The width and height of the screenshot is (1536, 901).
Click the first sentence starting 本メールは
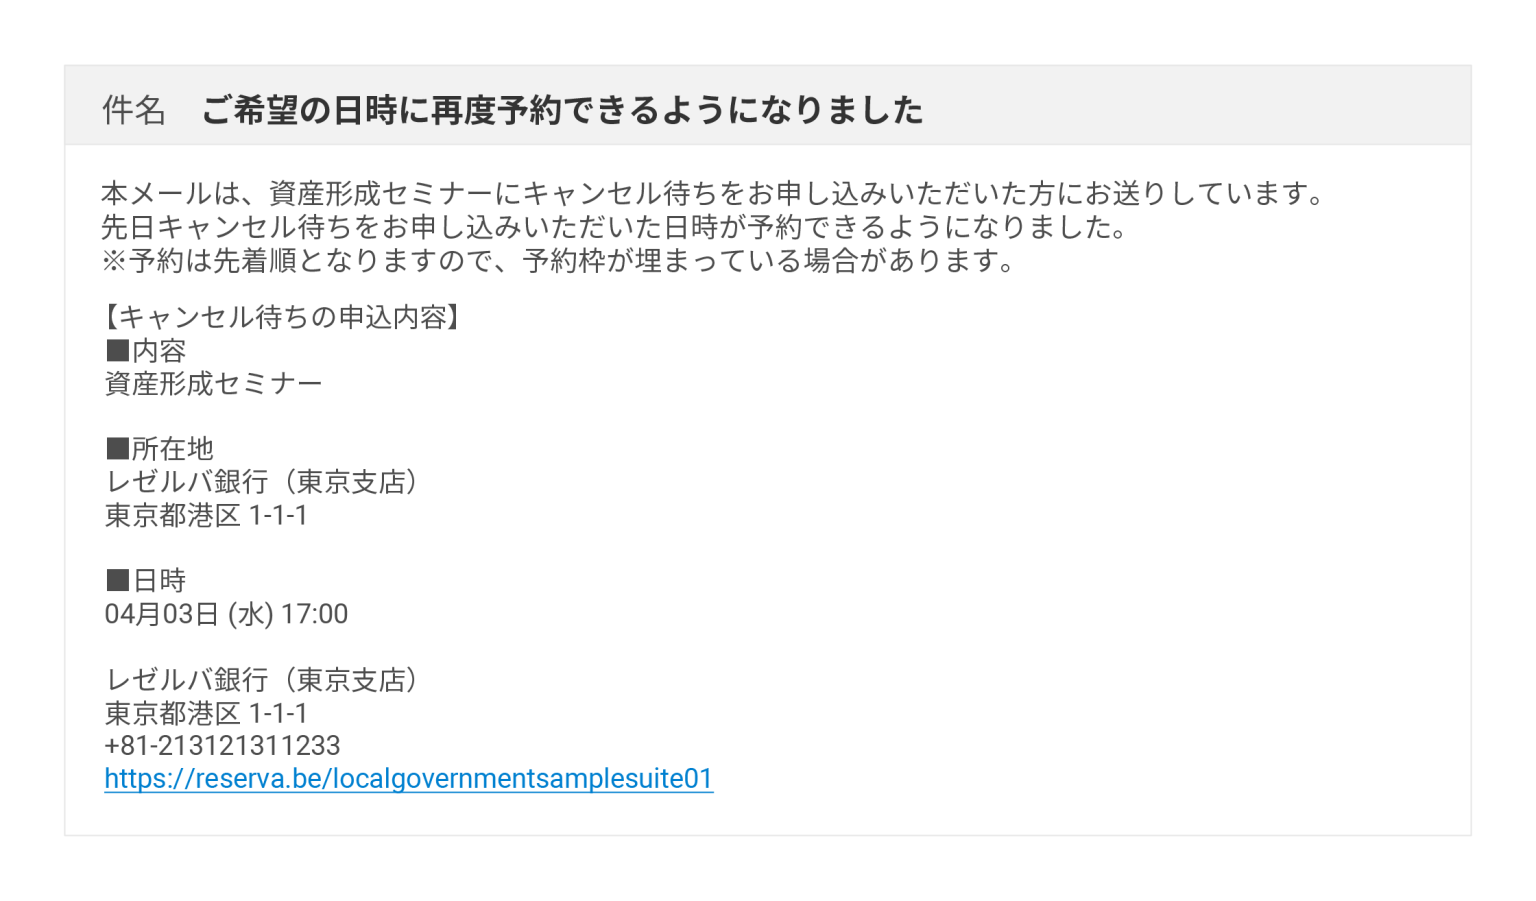pyautogui.click(x=714, y=194)
